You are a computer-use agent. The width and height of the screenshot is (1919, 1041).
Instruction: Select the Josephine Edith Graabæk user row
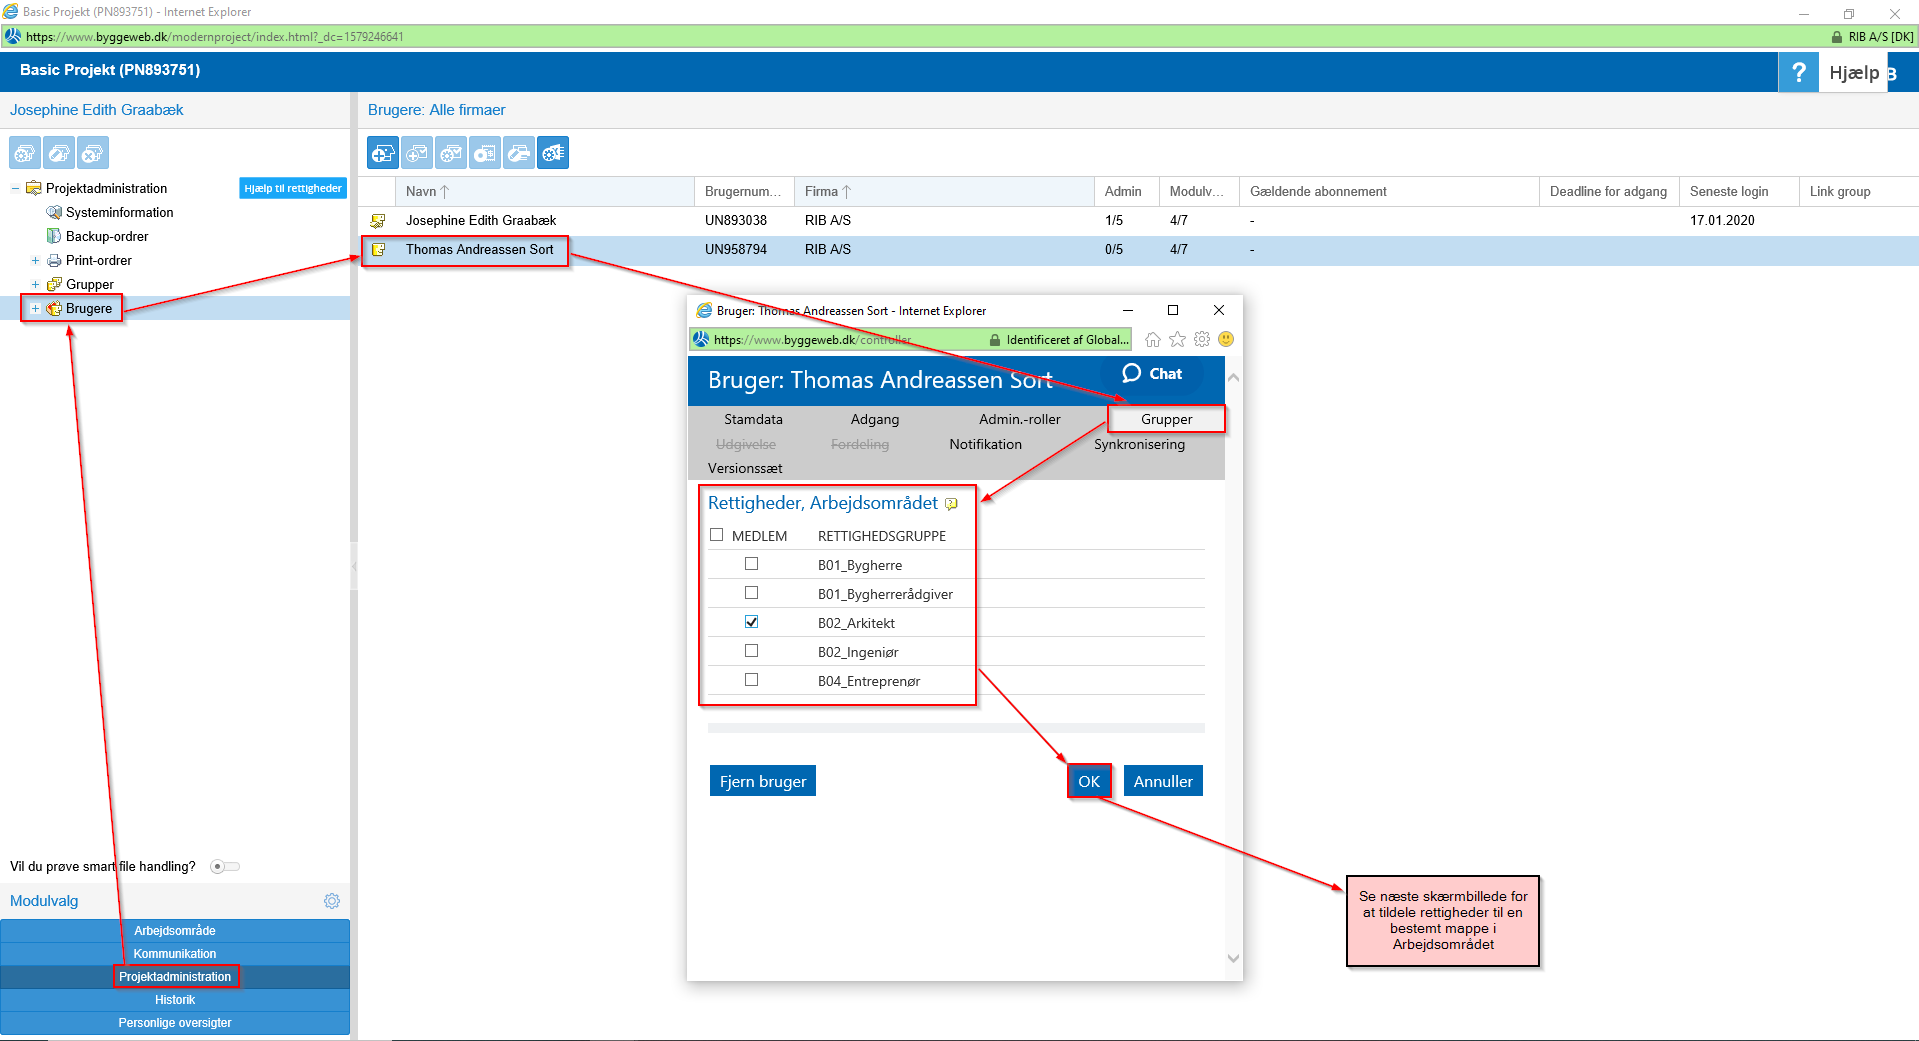point(480,220)
